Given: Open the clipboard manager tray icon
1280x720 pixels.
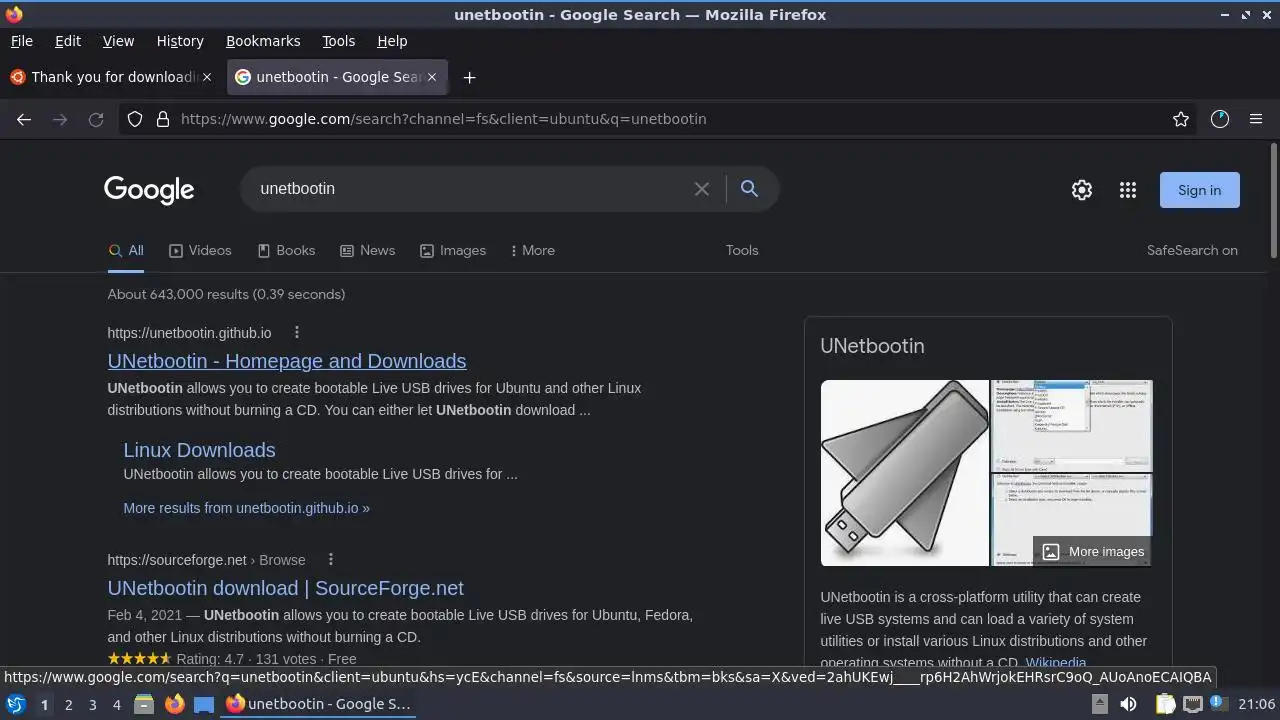Looking at the screenshot, I should (x=1165, y=704).
